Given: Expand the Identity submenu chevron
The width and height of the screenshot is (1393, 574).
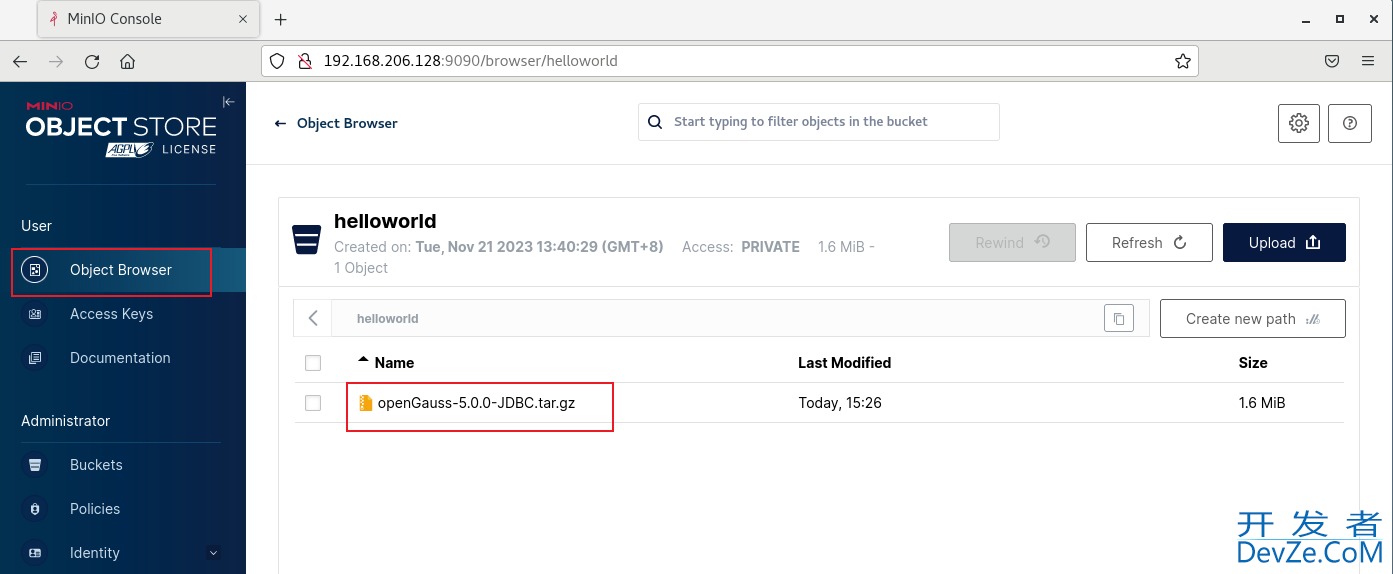Looking at the screenshot, I should [212, 553].
